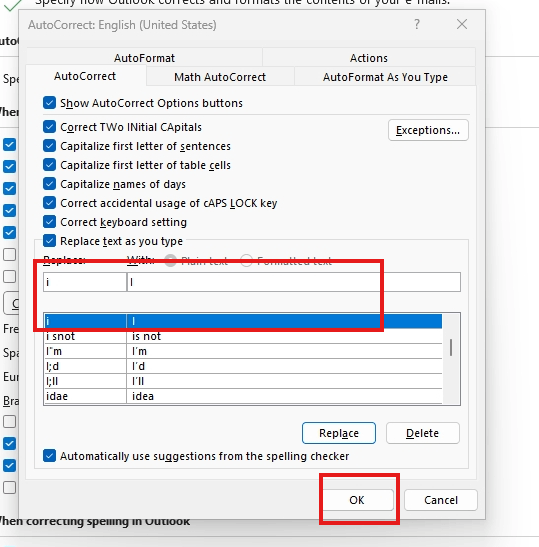The width and height of the screenshot is (539, 547).
Task: Switch to the Actions tab
Action: 368,58
